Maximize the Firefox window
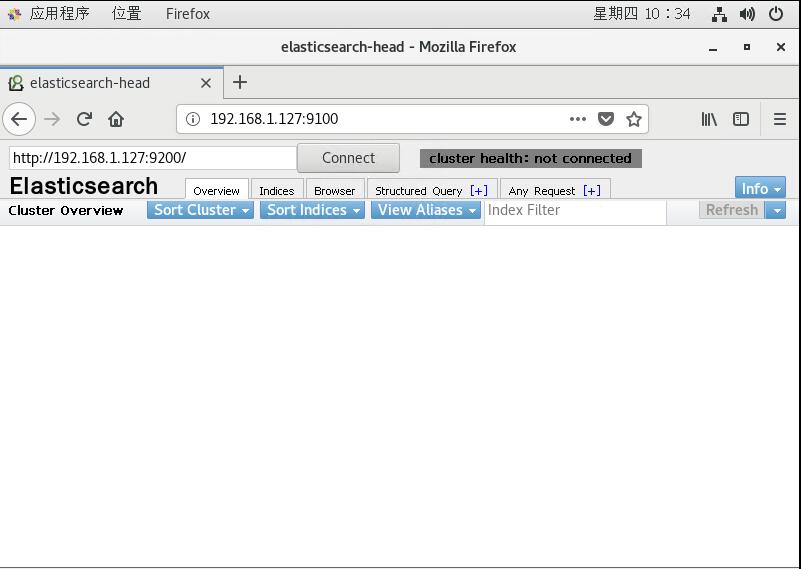Screen dimensions: 801x569 click(747, 47)
